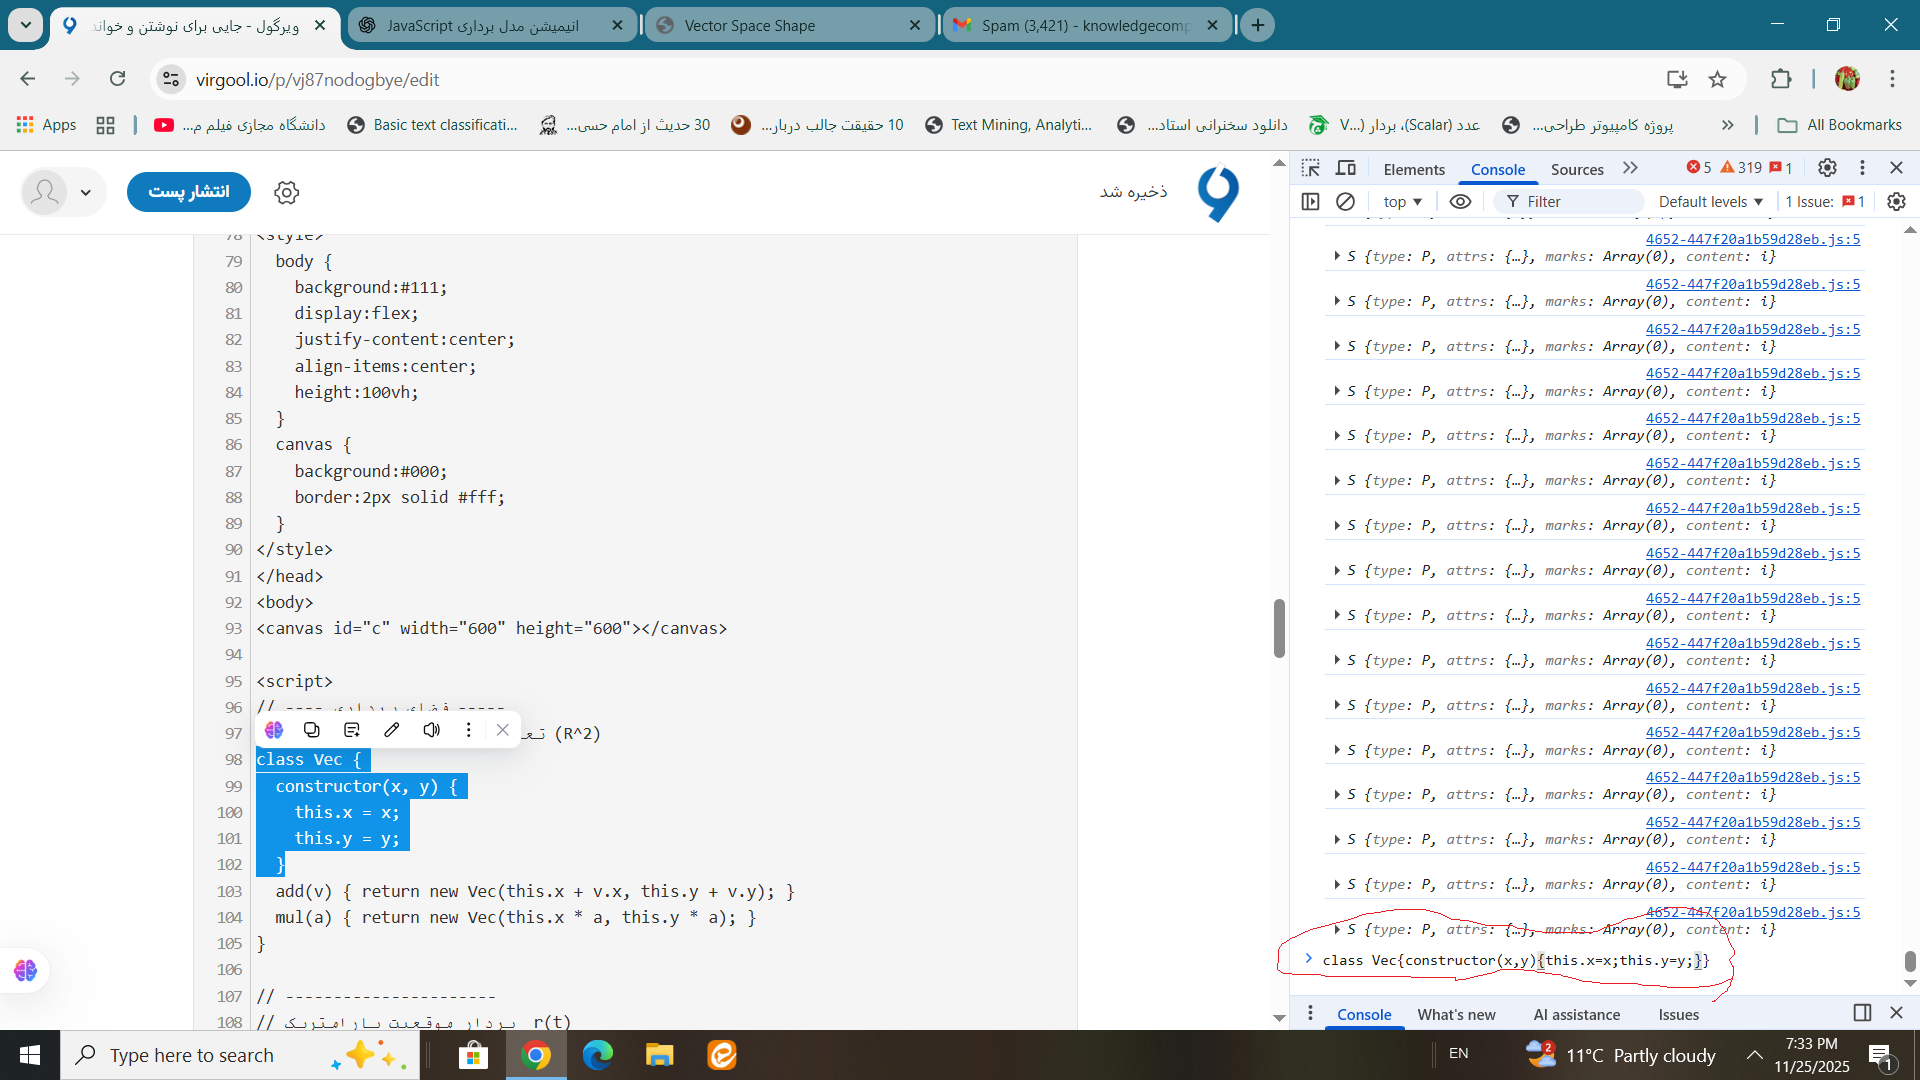This screenshot has height=1080, width=1920.
Task: Clear console with the ban icon
Action: pos(1345,201)
